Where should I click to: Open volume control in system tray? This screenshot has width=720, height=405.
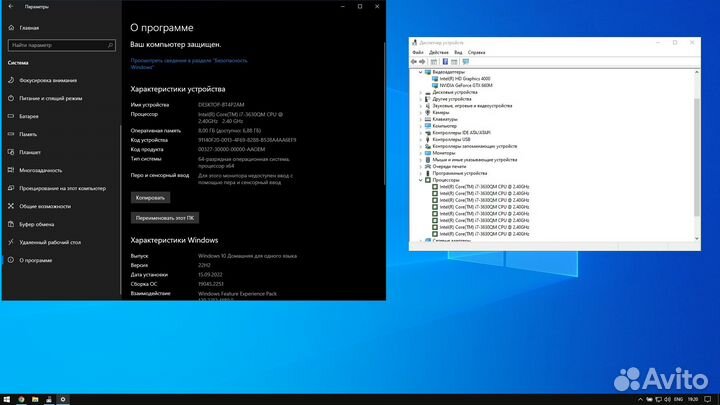point(667,399)
